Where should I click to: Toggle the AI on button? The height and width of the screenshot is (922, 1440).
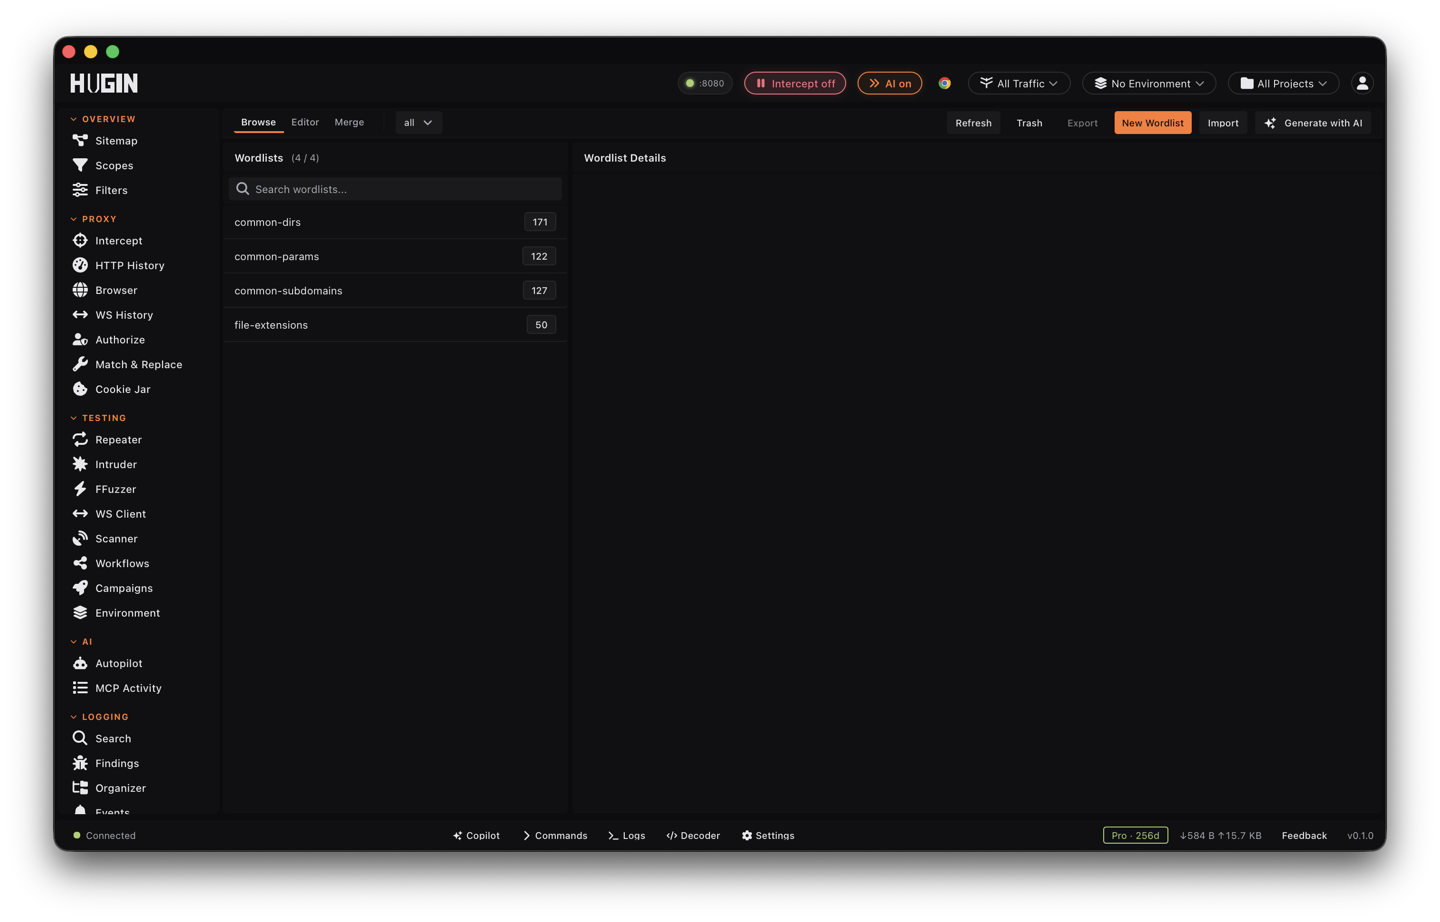[x=889, y=83]
